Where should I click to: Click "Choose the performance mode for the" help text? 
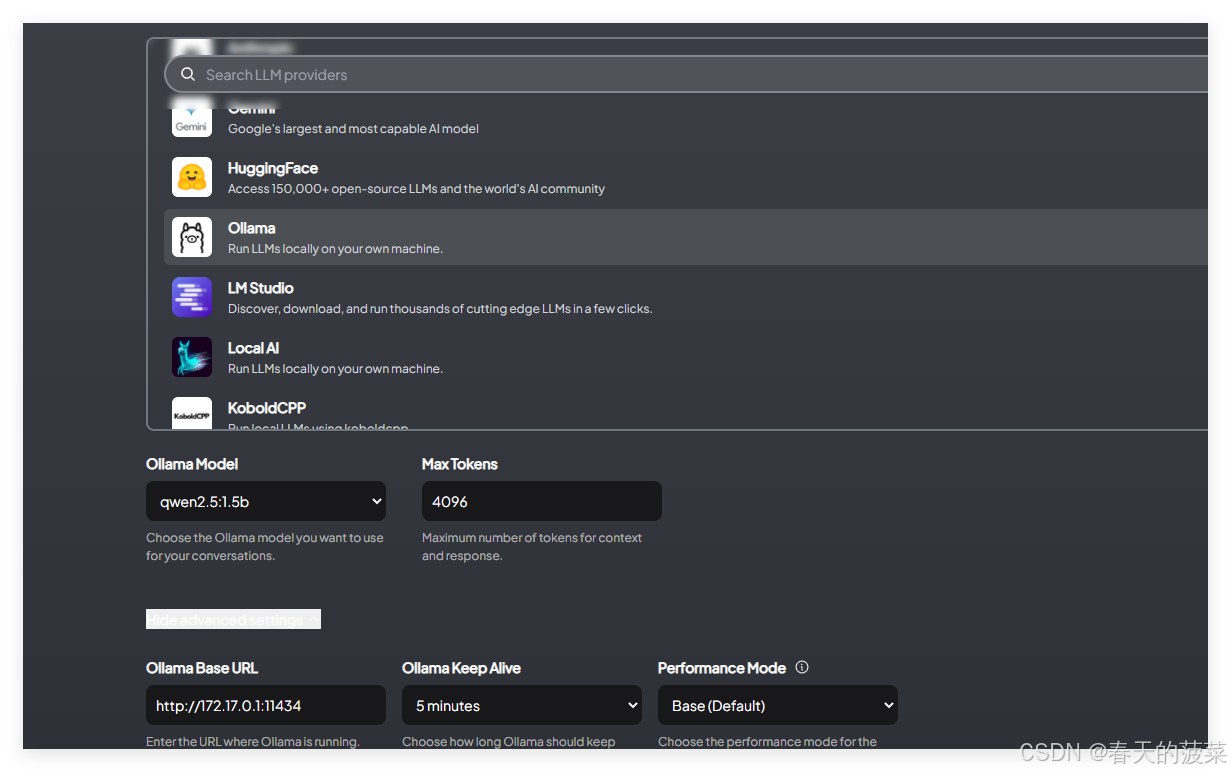[767, 742]
